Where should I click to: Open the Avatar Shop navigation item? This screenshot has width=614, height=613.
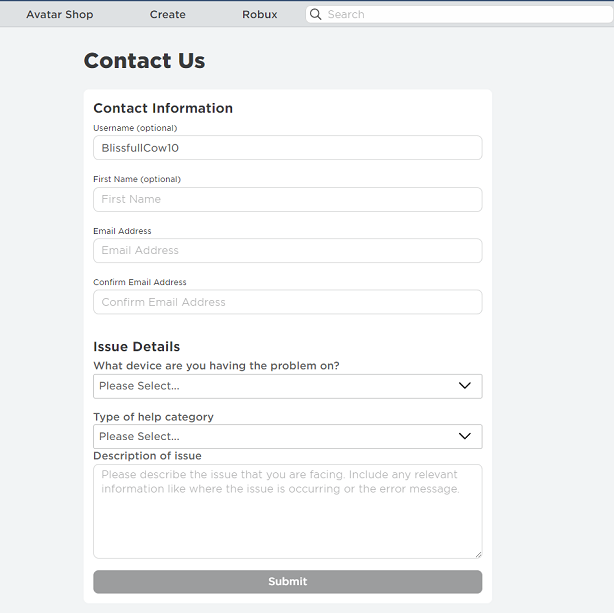[x=60, y=14]
